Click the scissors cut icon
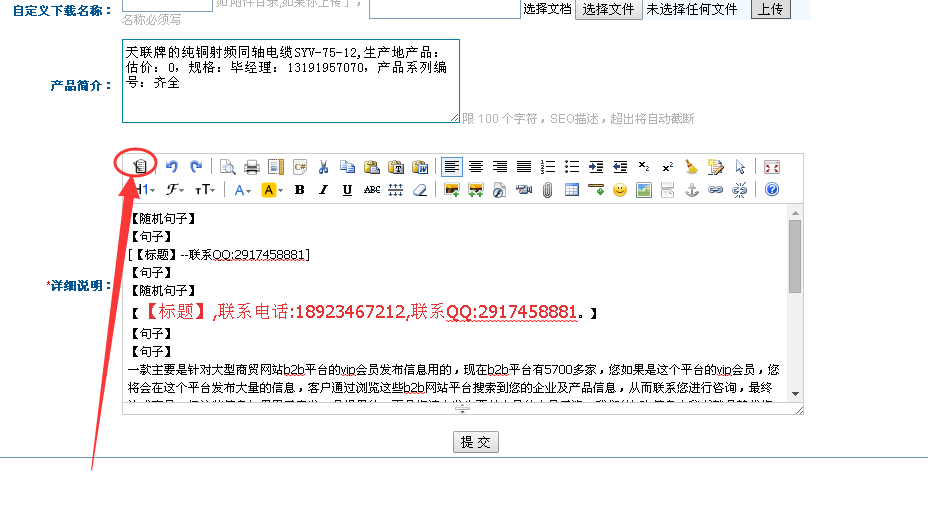Screen dimensions: 928x516 coord(324,167)
